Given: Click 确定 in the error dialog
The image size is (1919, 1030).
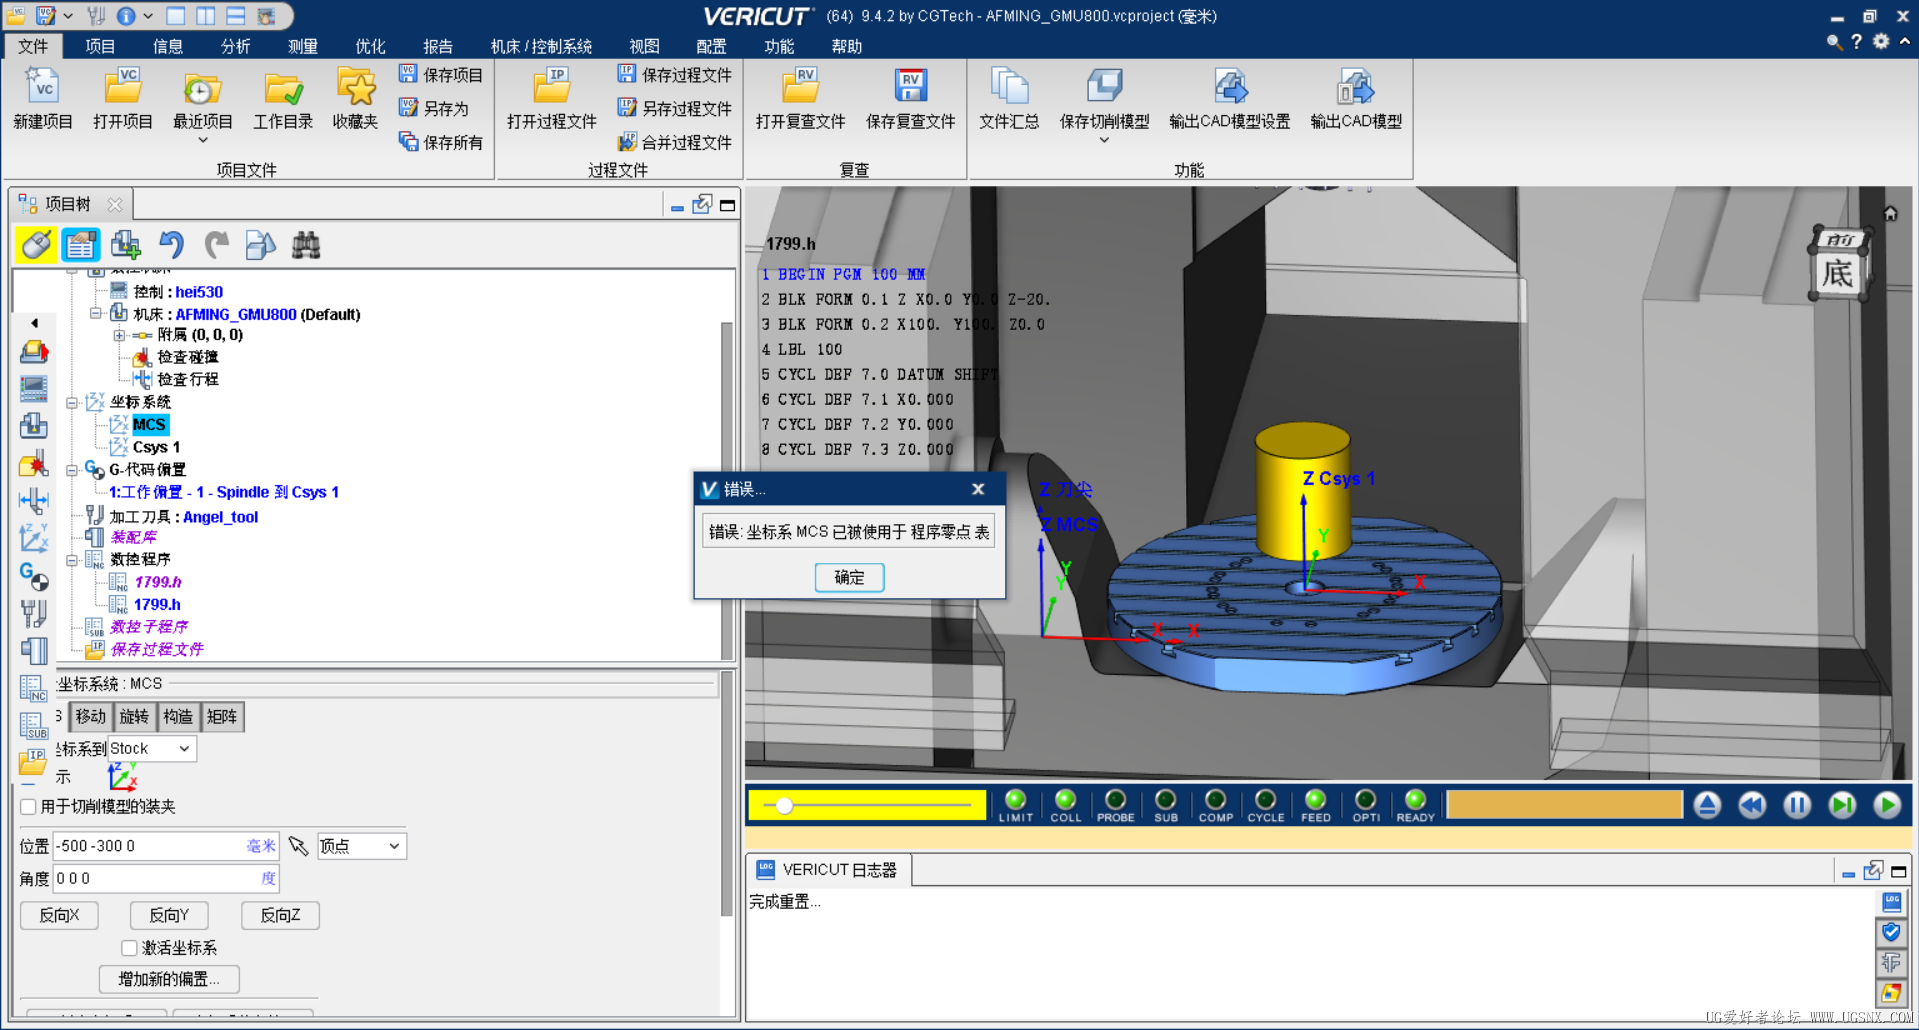Looking at the screenshot, I should [x=849, y=577].
